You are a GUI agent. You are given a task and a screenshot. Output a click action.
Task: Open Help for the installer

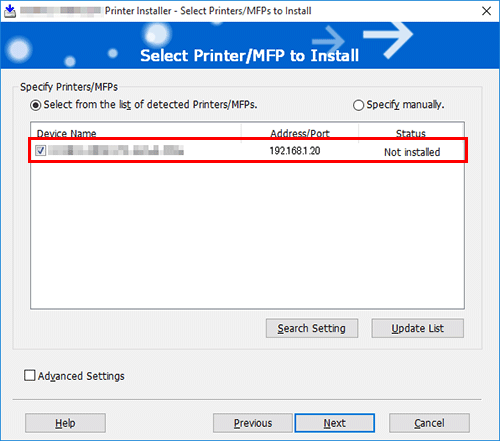pyautogui.click(x=65, y=423)
